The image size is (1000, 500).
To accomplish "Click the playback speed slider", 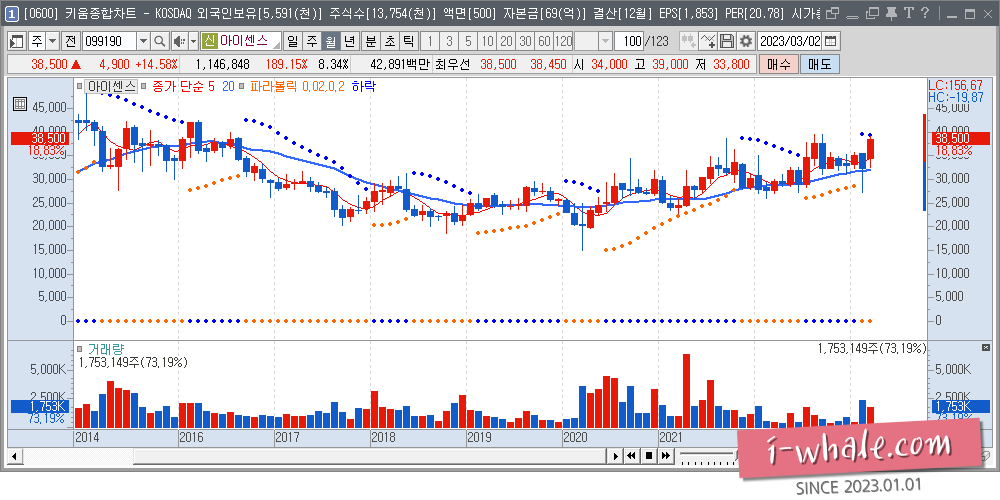I will [x=708, y=455].
